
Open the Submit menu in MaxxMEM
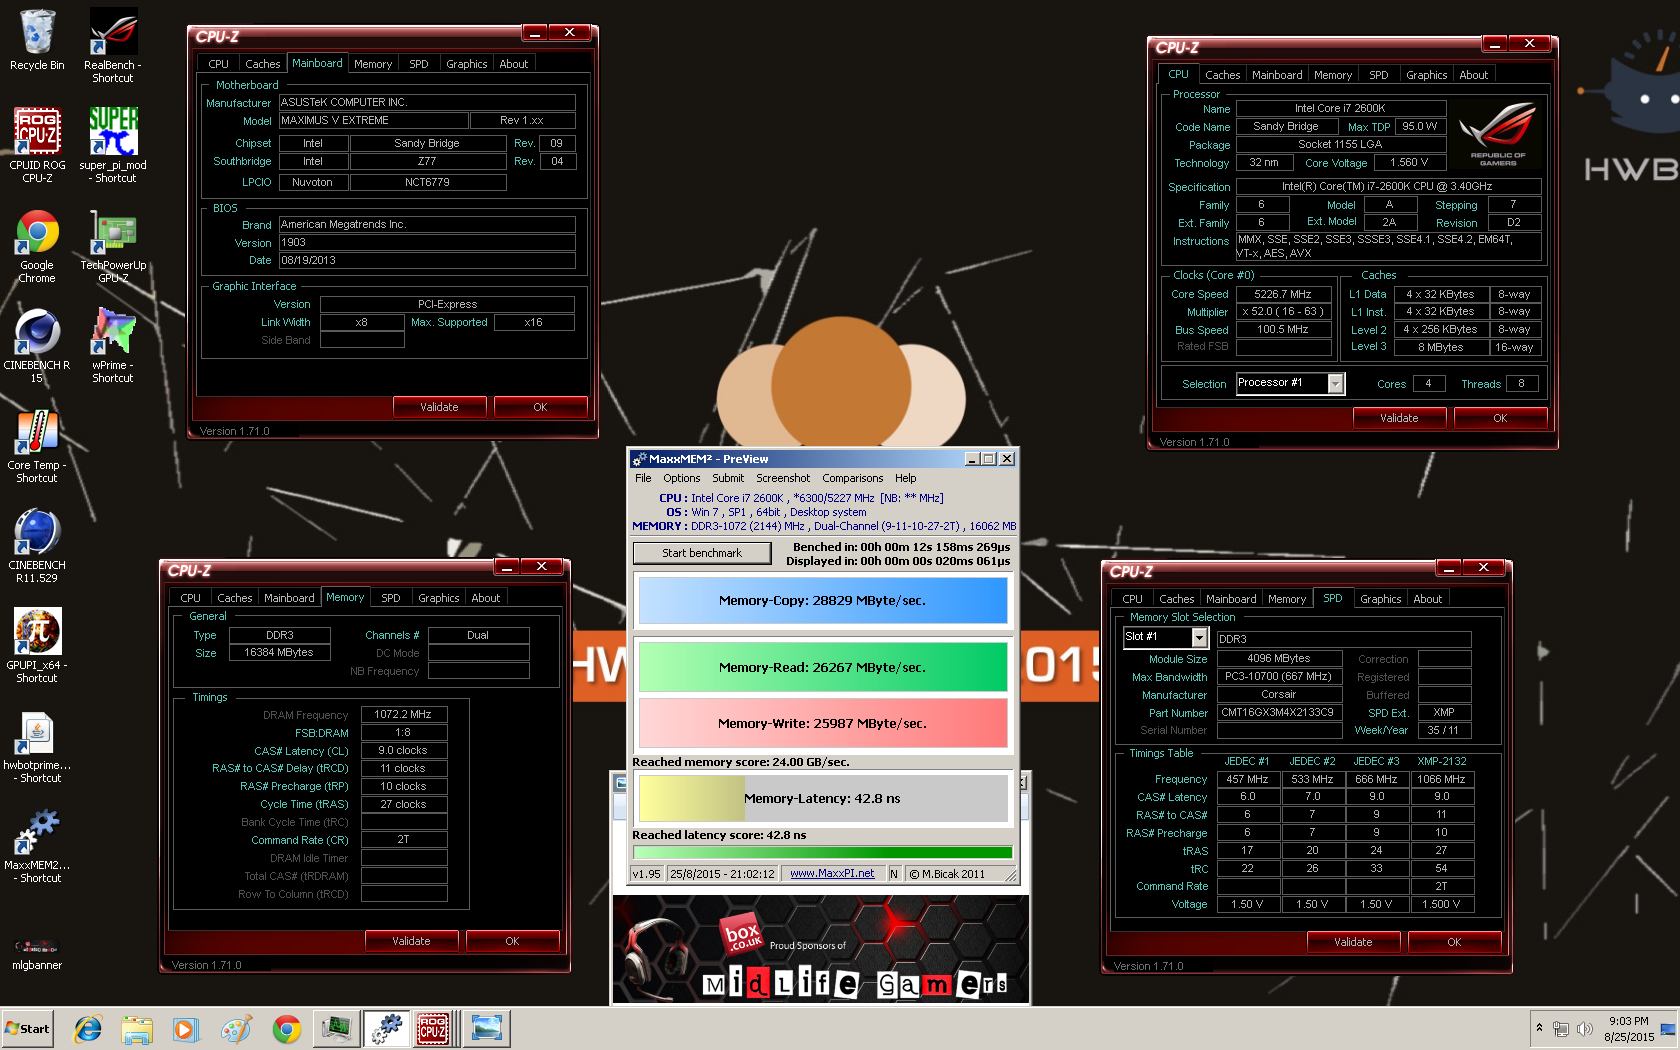coord(728,479)
